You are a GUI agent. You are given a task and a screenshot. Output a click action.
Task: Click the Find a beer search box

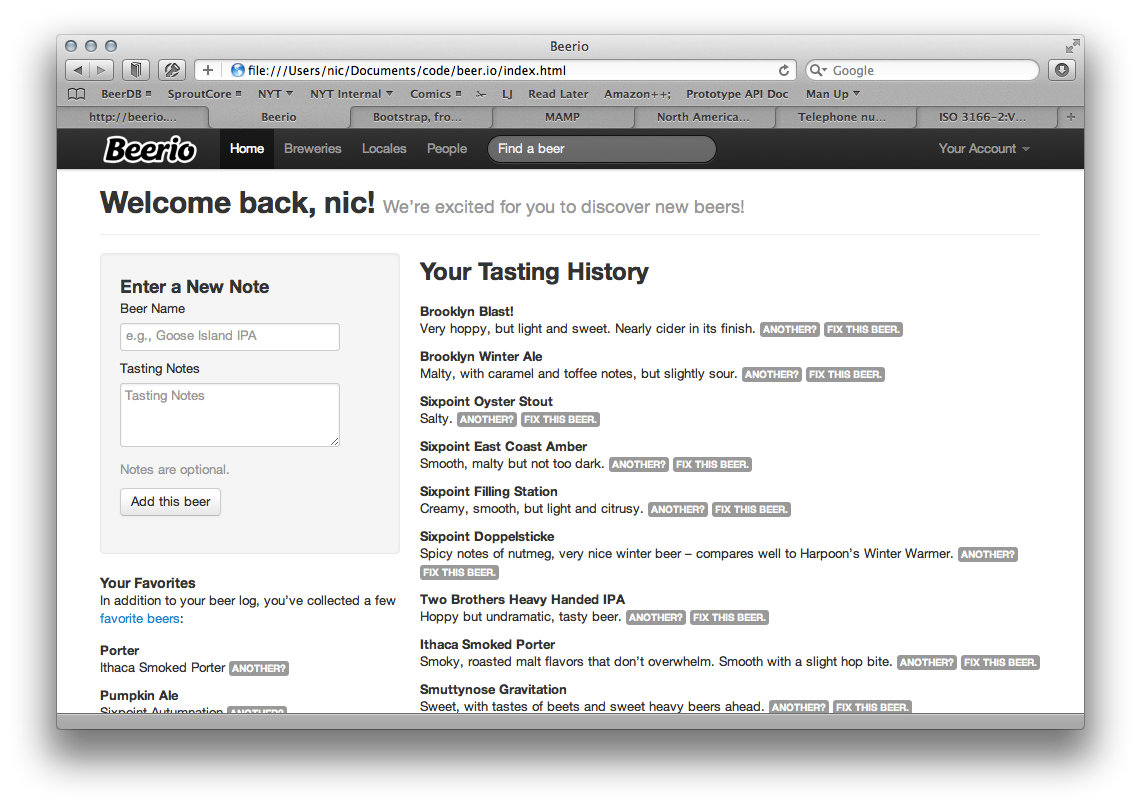coord(603,149)
